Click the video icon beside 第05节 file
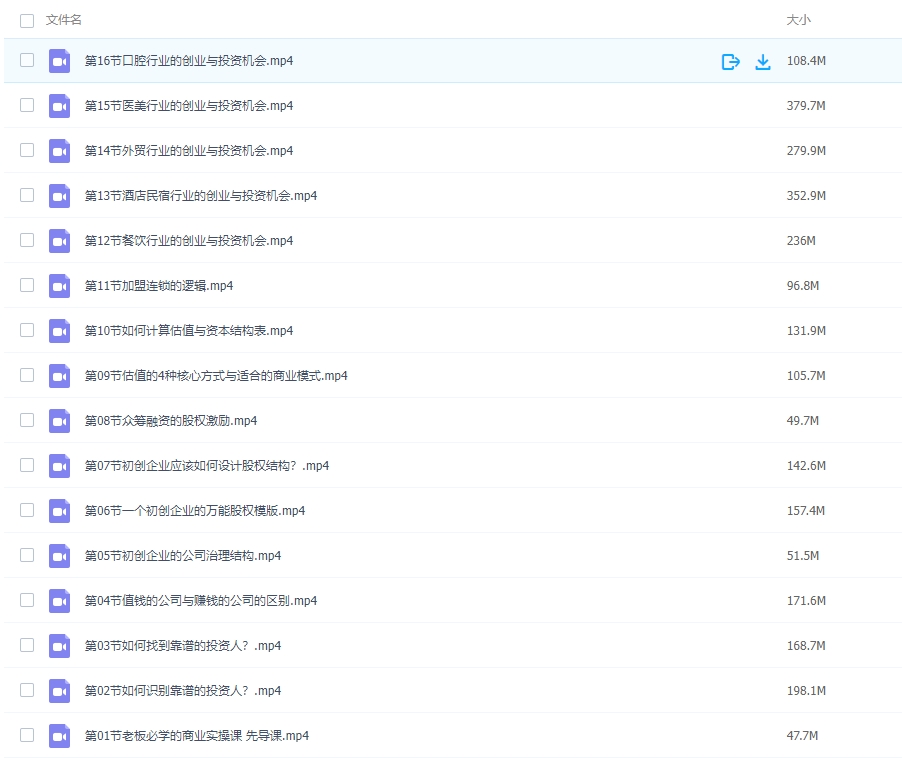Viewport: 902px width, 758px height. pos(59,555)
